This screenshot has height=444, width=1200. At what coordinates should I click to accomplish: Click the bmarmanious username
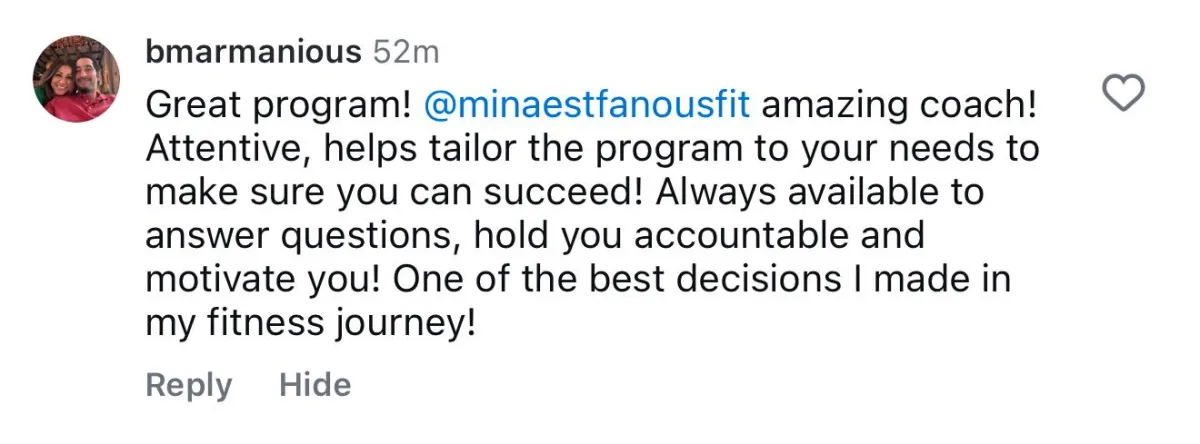(252, 51)
